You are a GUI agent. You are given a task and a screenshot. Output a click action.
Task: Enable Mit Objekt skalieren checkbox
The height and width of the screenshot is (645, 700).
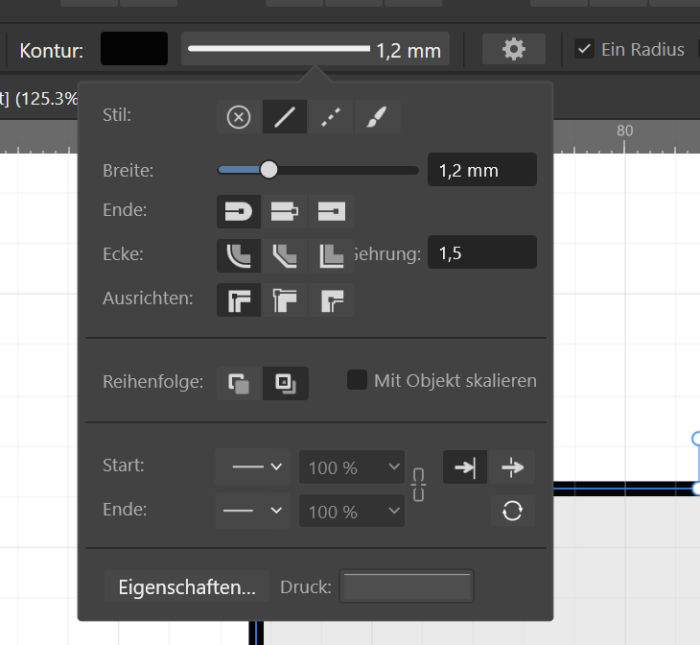point(357,380)
